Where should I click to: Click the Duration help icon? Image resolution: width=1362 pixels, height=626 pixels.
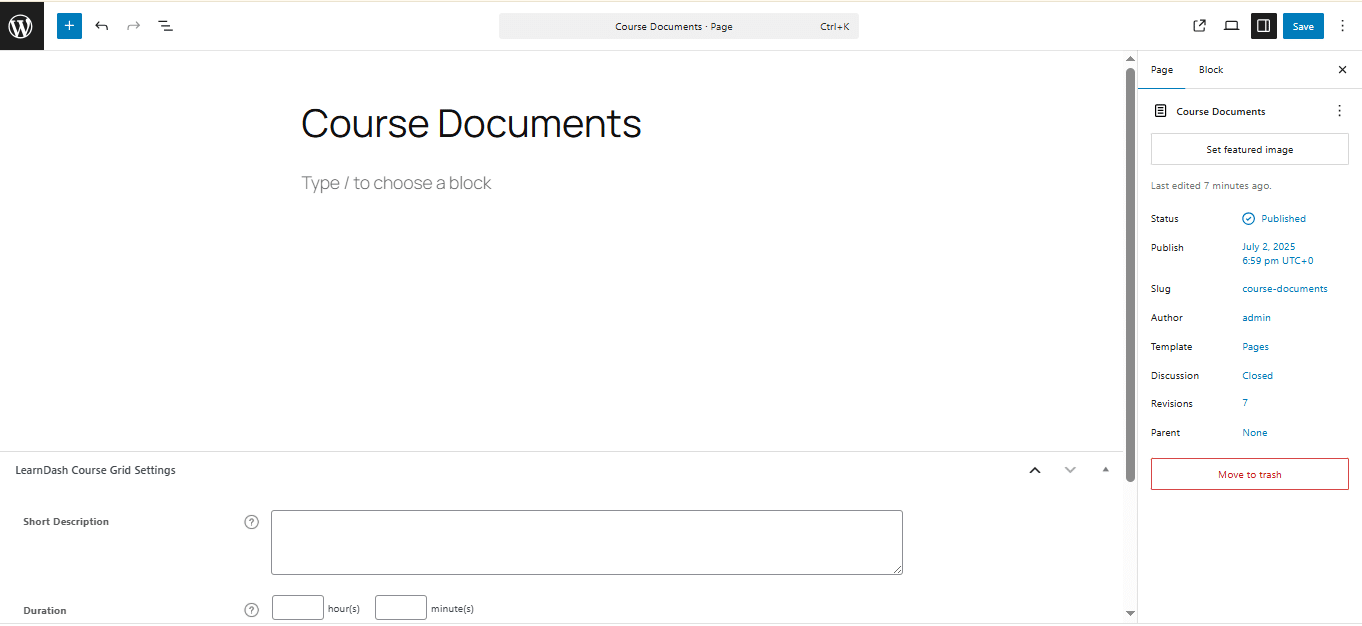click(251, 610)
